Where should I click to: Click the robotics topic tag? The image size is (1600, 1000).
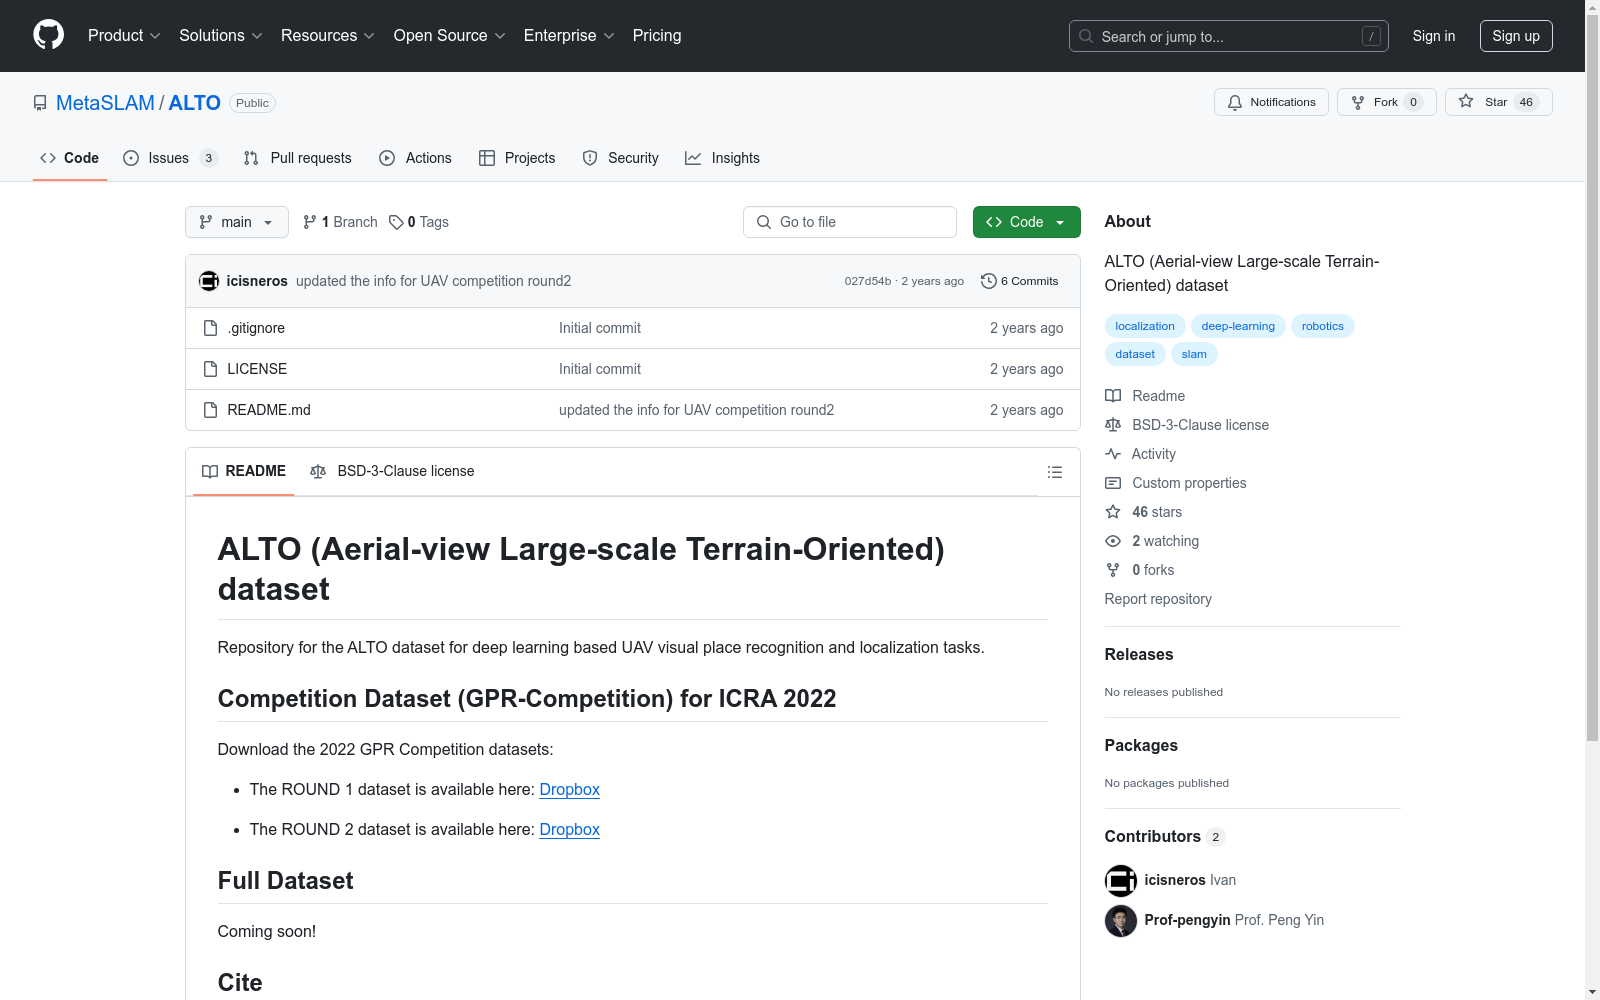tap(1323, 326)
